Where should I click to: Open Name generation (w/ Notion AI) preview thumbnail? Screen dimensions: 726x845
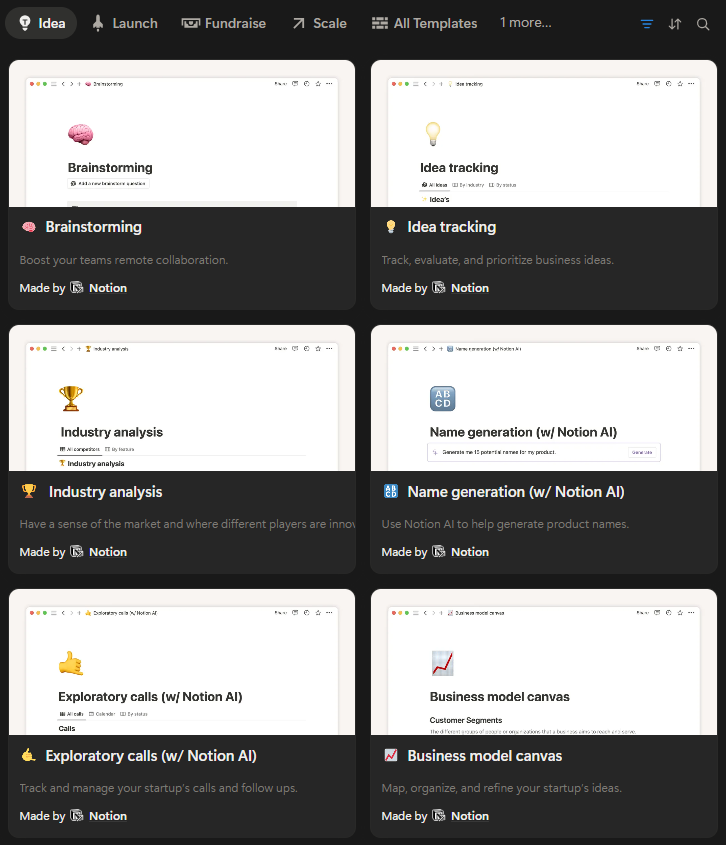click(544, 398)
